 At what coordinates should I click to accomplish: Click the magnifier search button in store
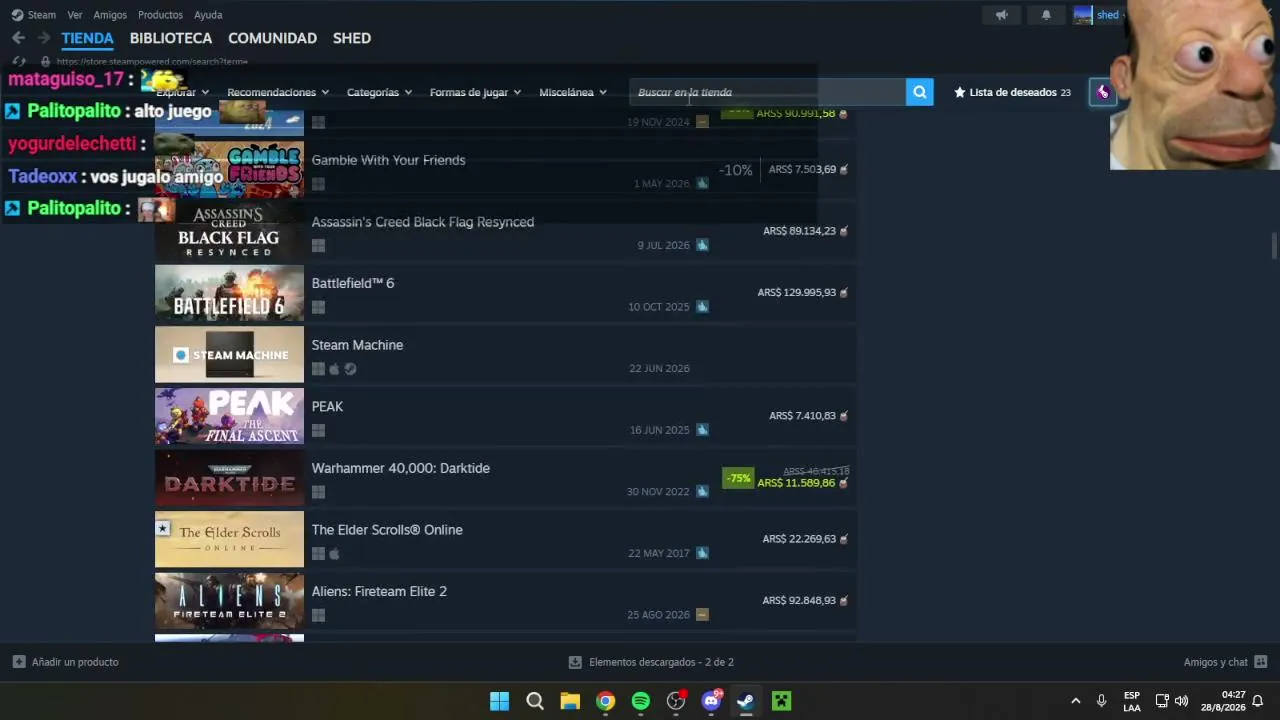(919, 92)
